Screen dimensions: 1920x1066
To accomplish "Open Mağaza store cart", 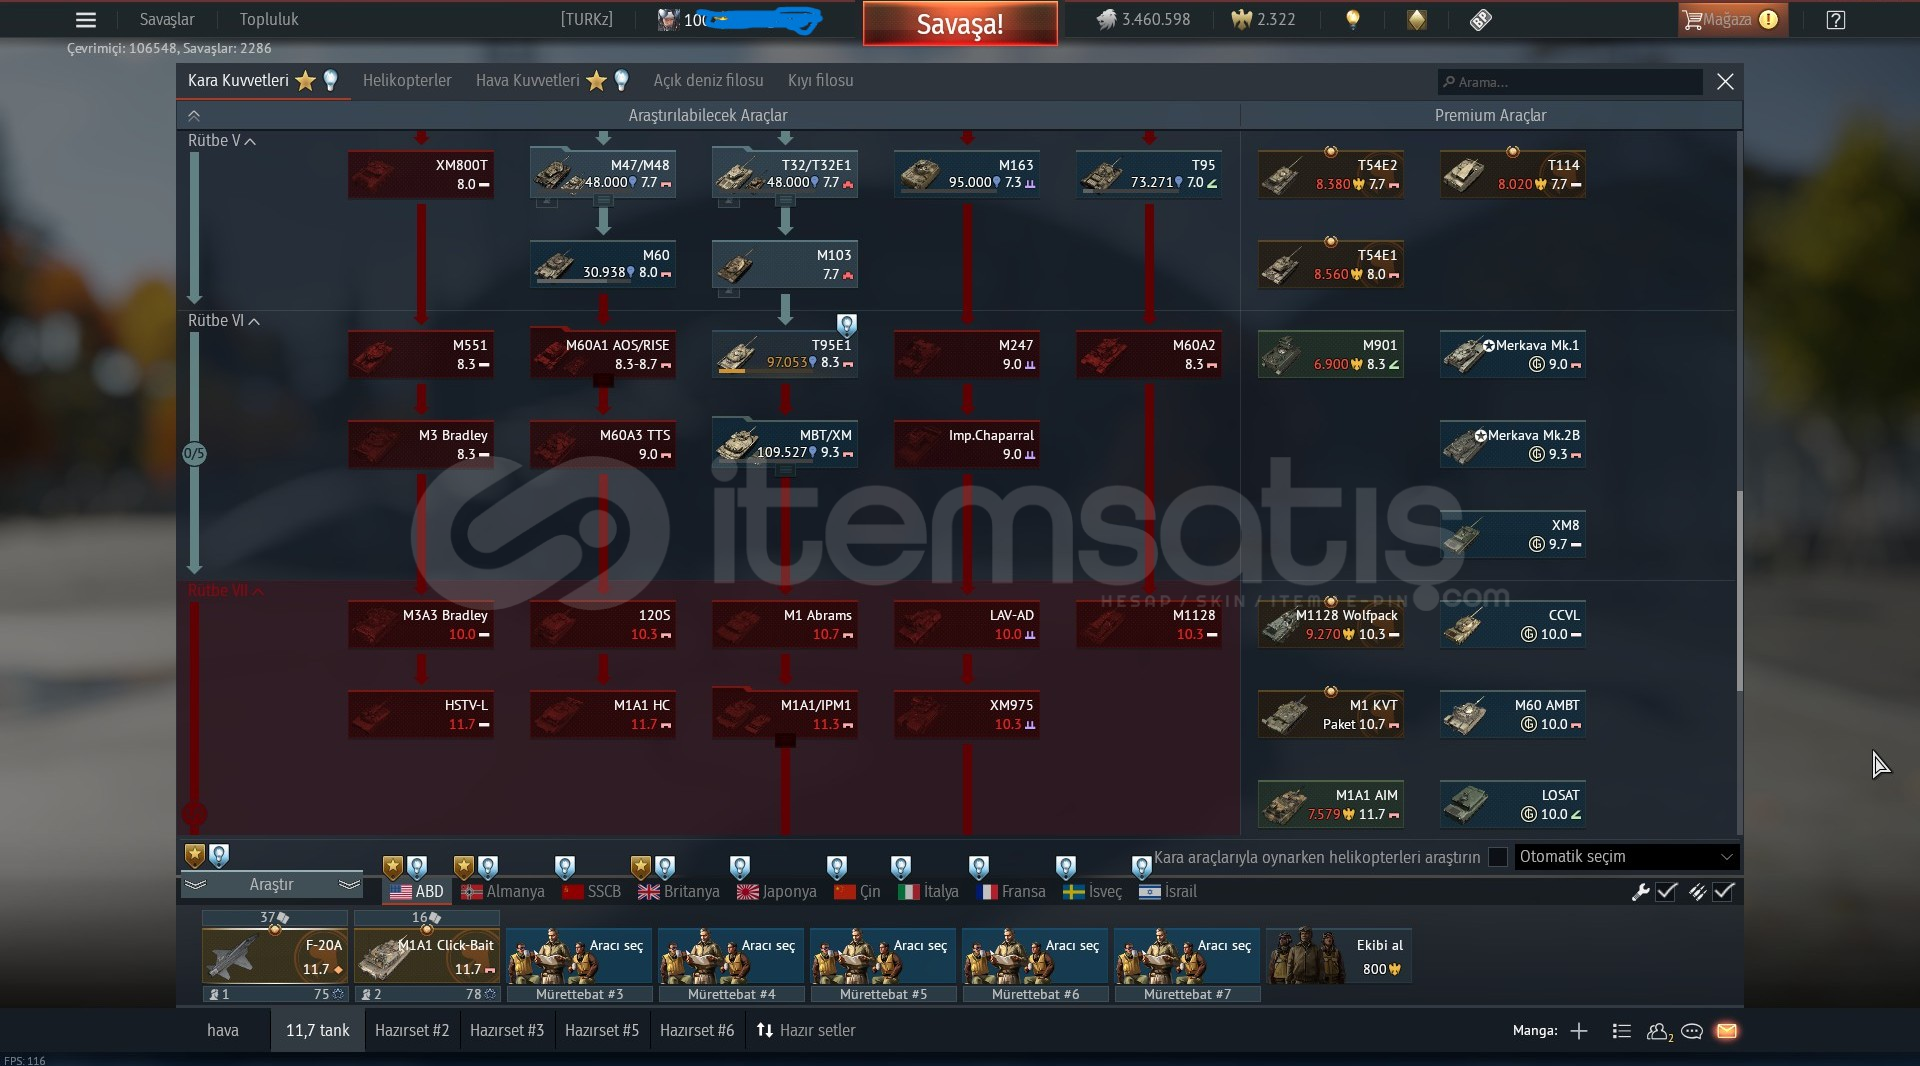I will [x=1731, y=19].
